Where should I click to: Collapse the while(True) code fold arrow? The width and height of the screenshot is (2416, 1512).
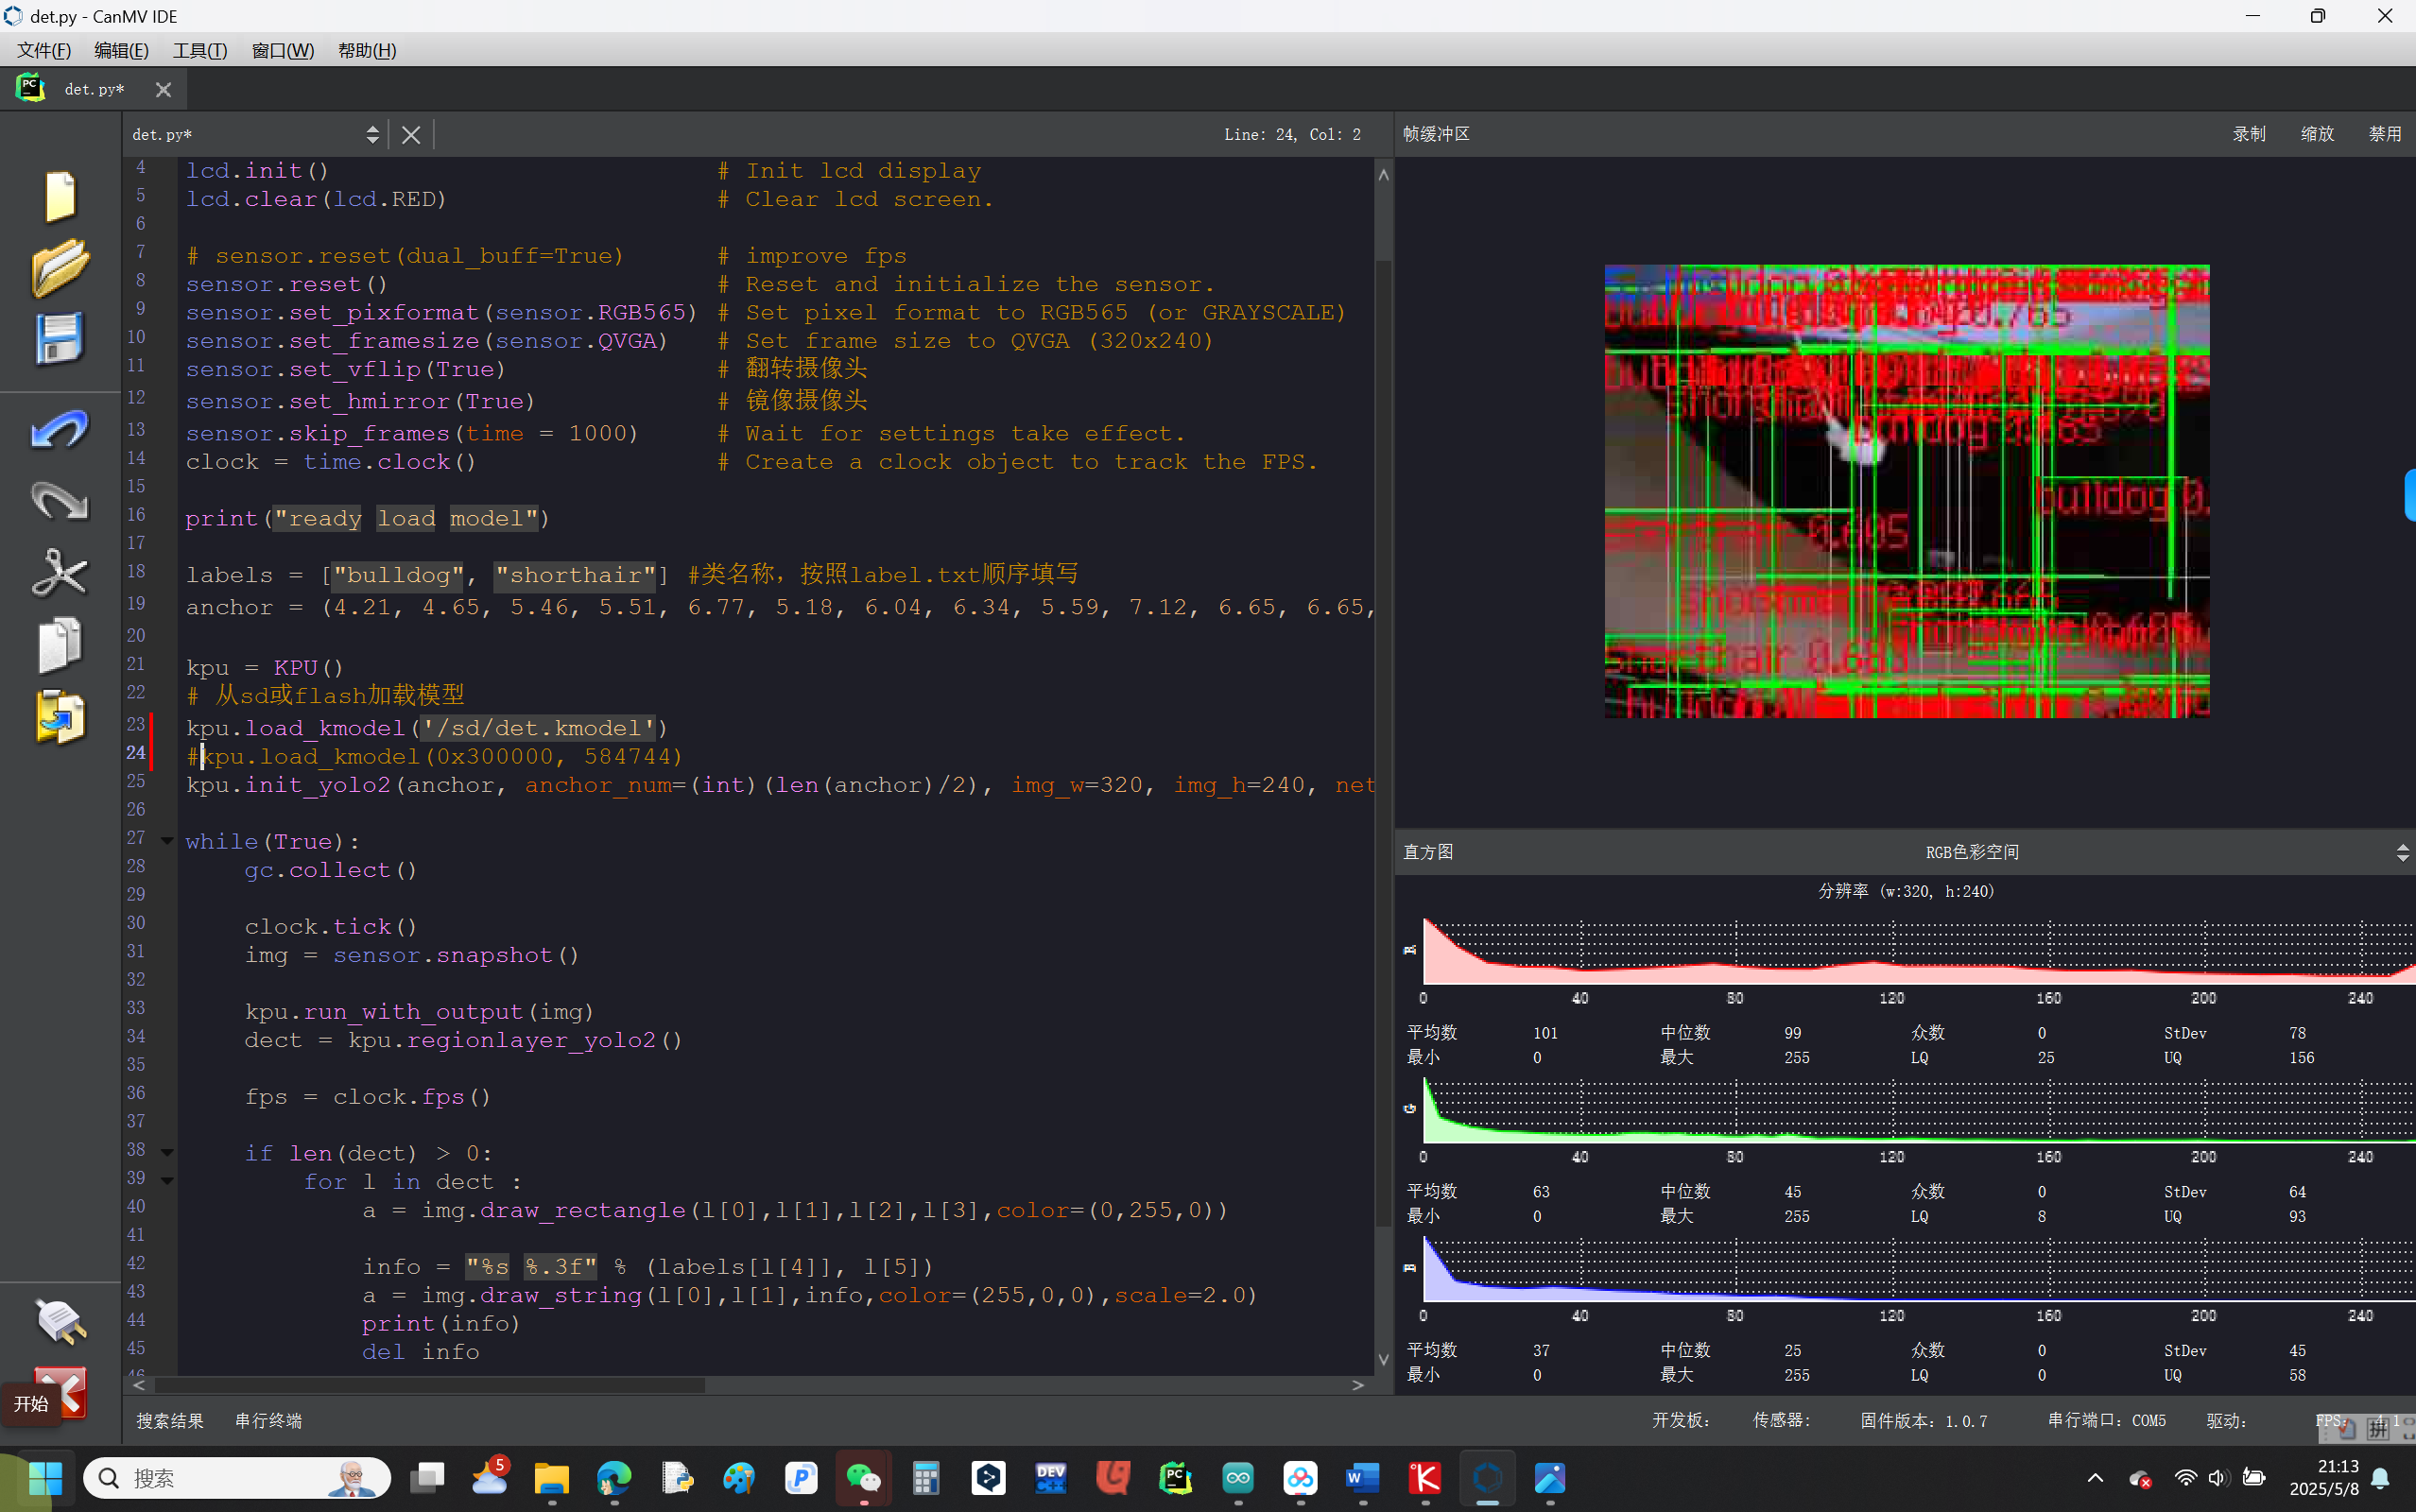167,841
